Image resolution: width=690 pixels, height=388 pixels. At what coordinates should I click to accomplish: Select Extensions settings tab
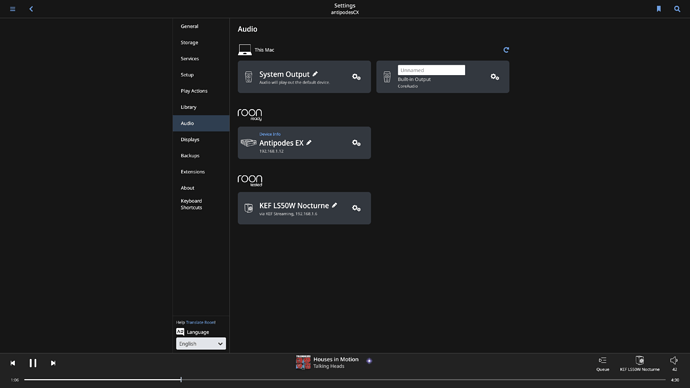click(x=201, y=172)
